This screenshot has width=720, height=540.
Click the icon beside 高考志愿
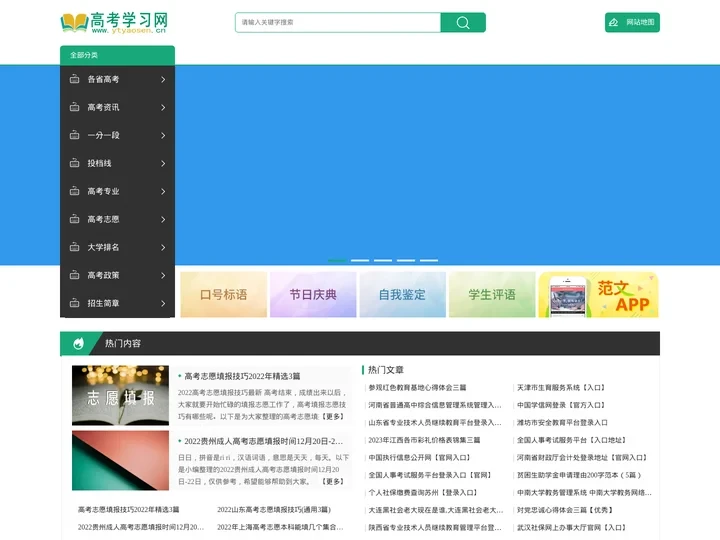click(74, 219)
